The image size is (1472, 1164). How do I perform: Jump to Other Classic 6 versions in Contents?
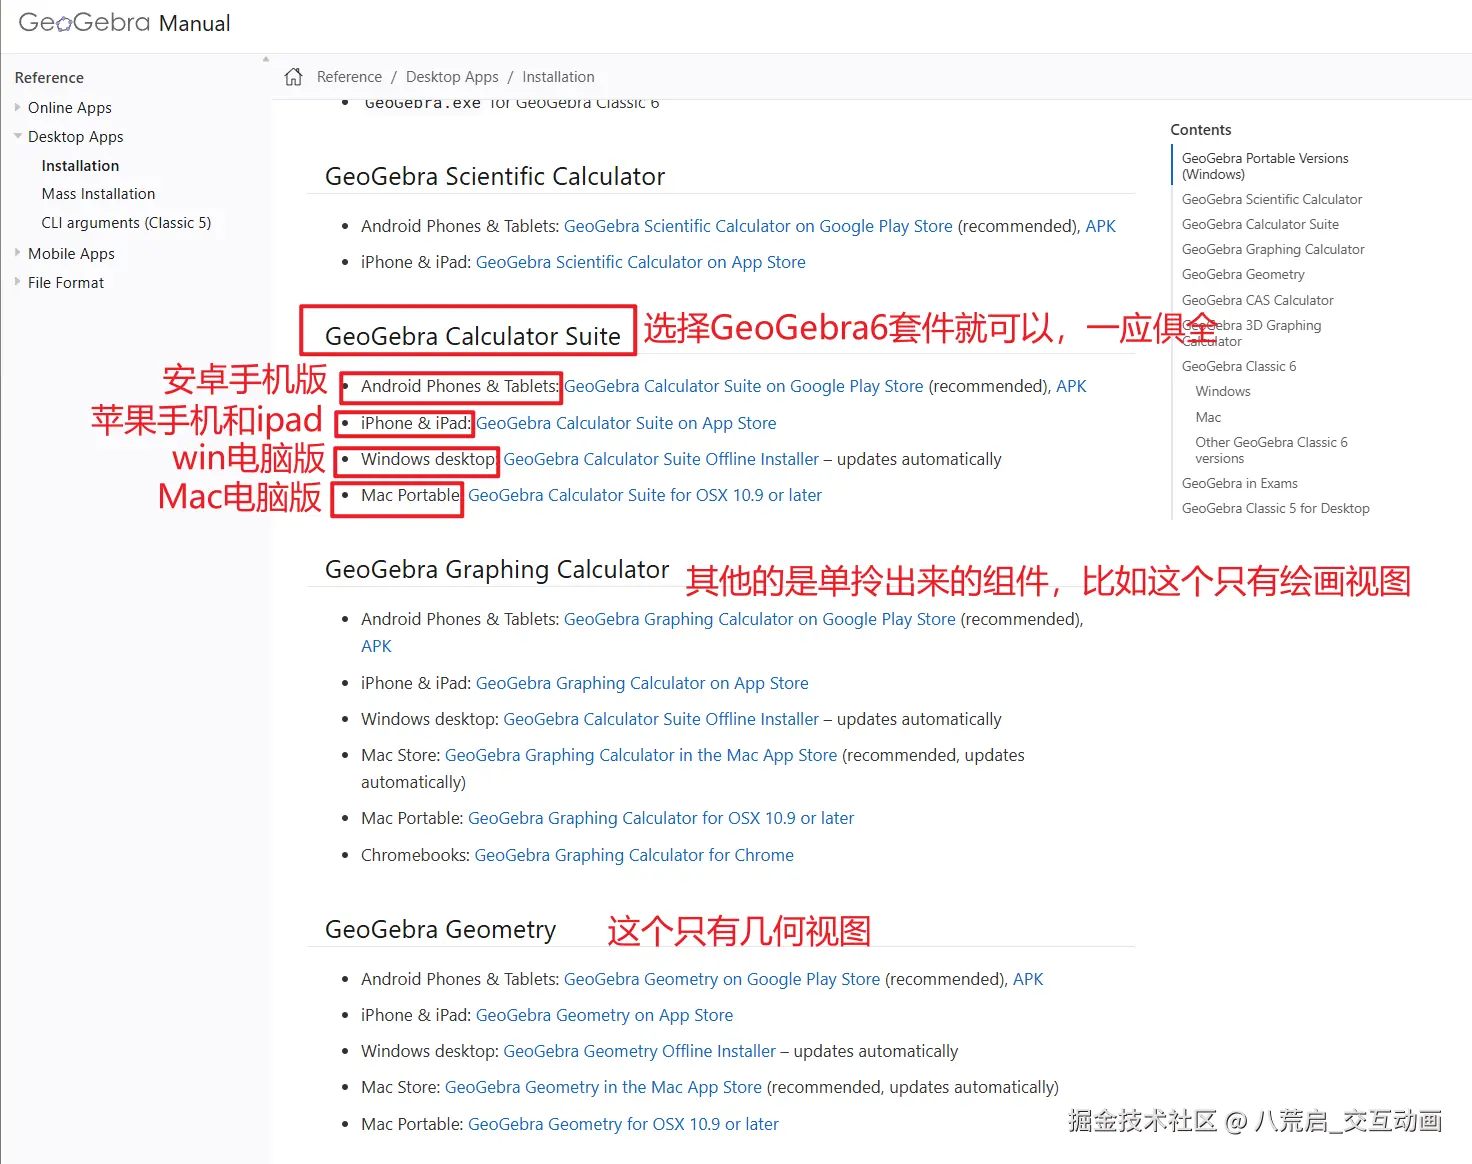point(1271,450)
